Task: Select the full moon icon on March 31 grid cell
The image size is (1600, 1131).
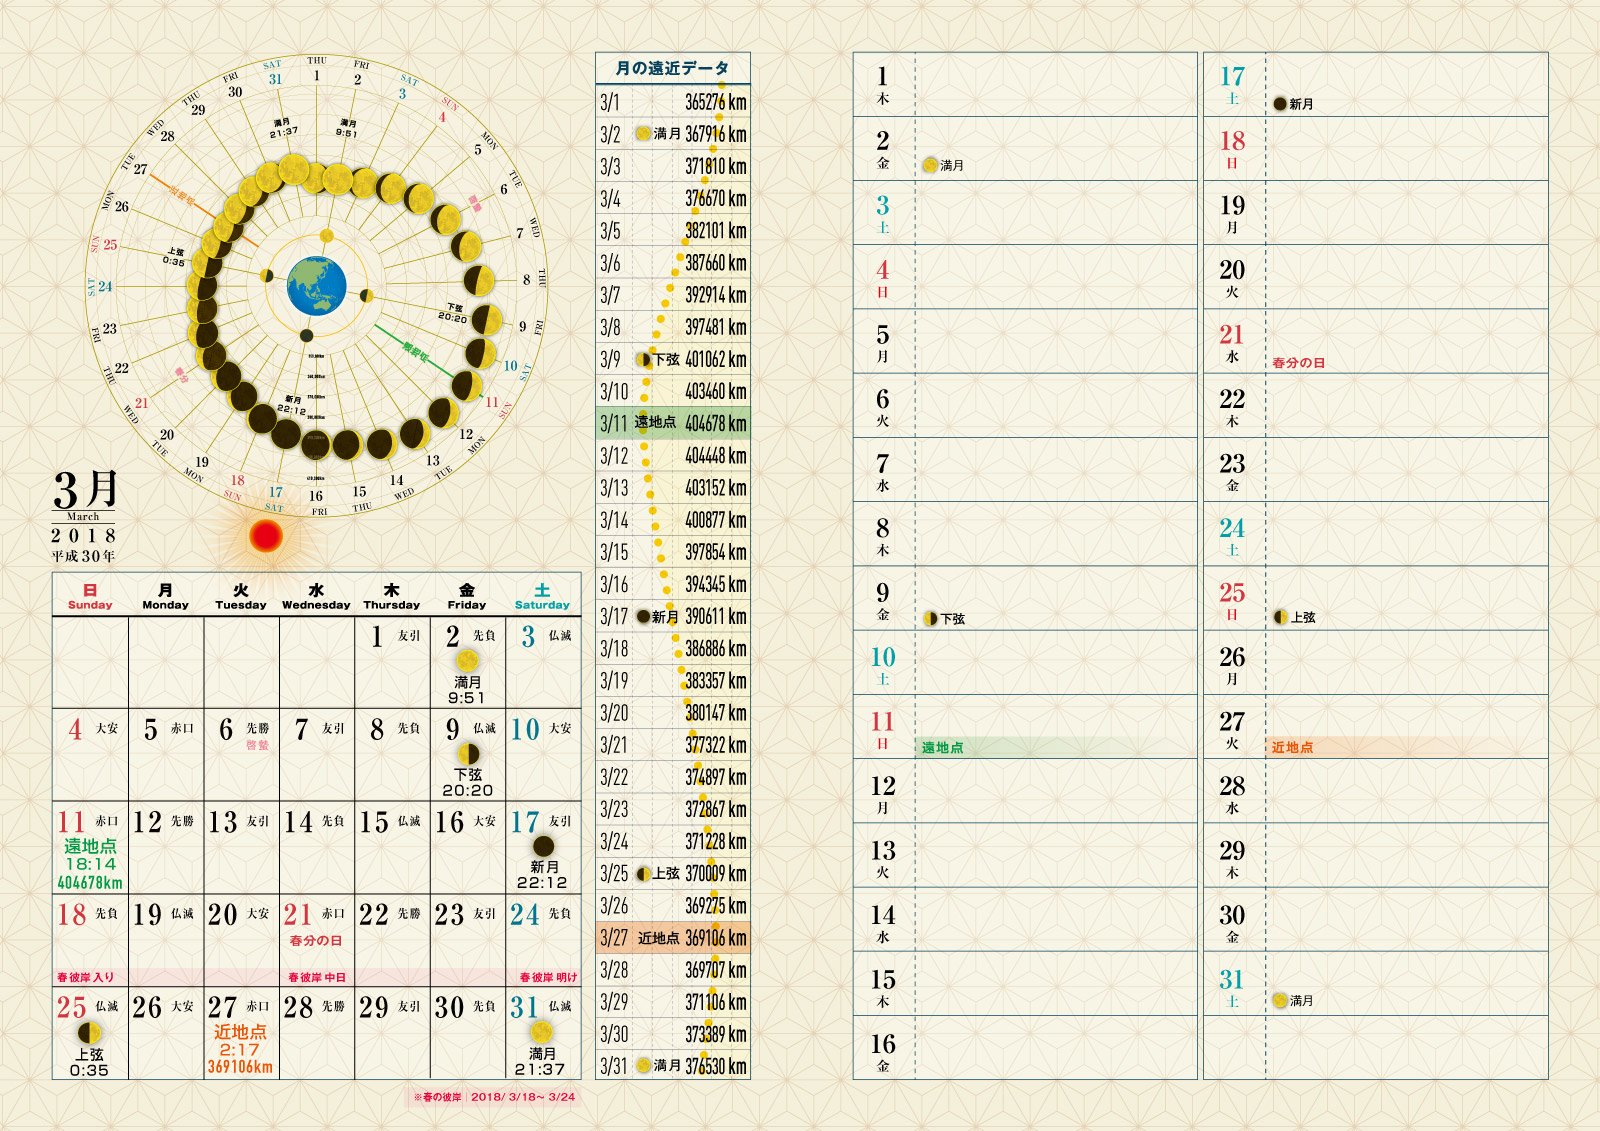Action: point(542,1032)
